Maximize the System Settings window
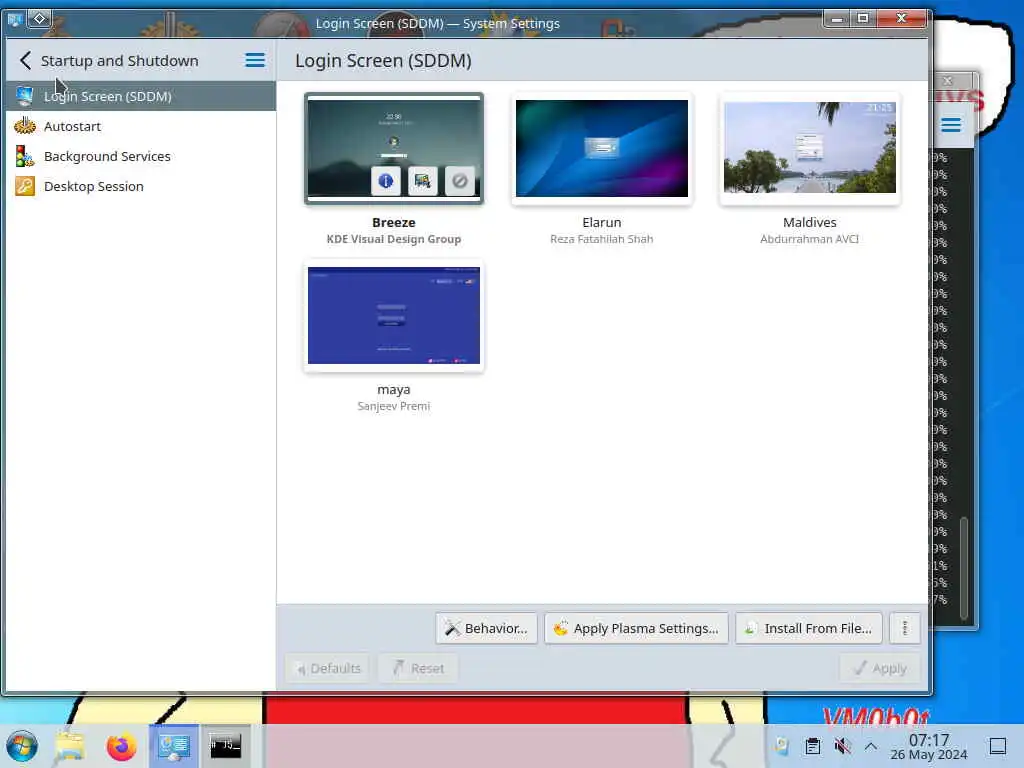 coord(863,19)
